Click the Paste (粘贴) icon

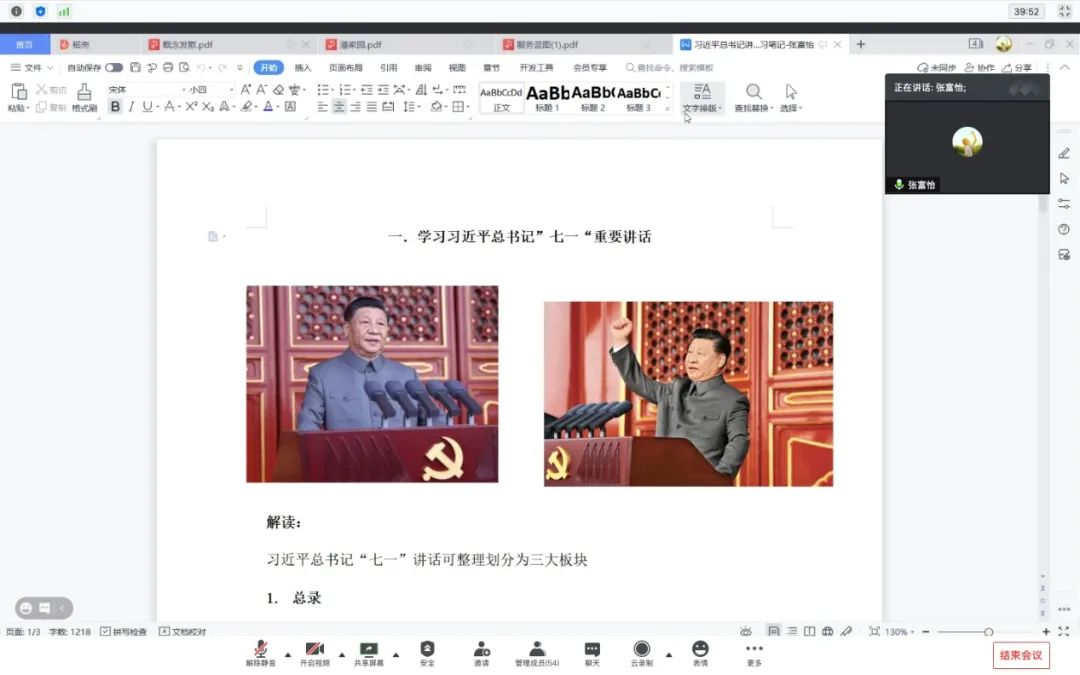(18, 92)
